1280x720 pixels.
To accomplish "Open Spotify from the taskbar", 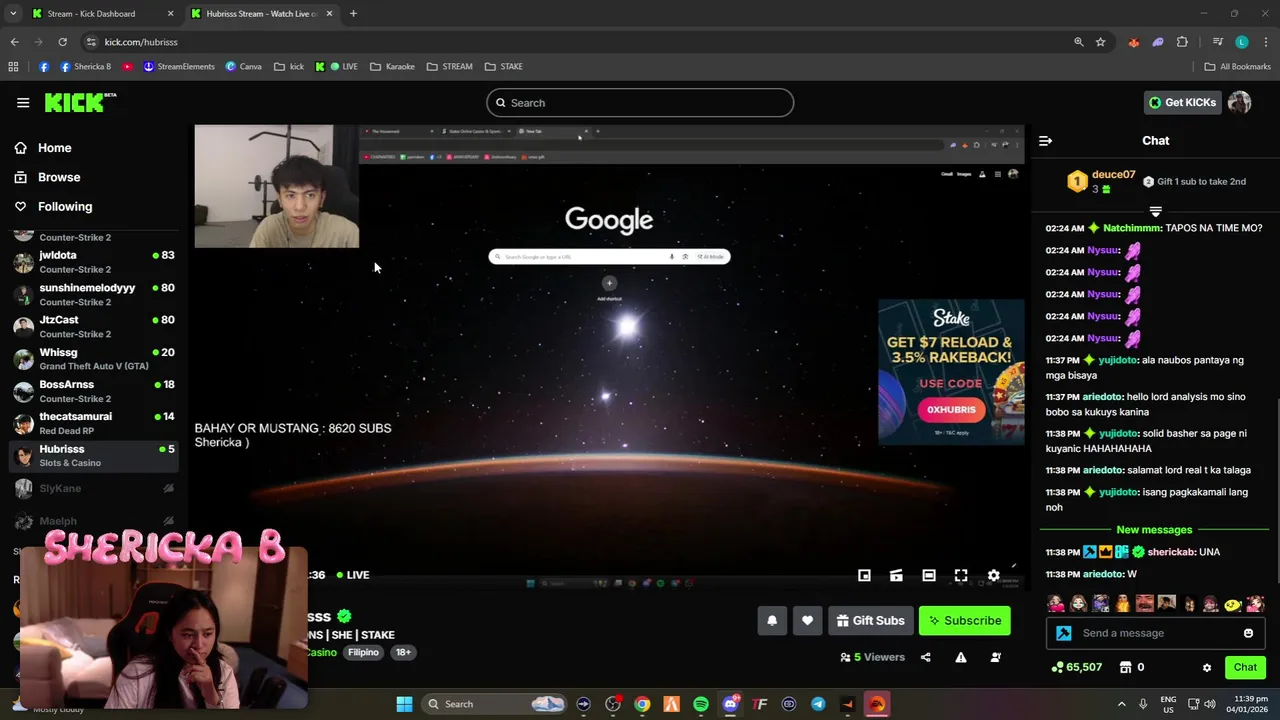I will tap(701, 704).
